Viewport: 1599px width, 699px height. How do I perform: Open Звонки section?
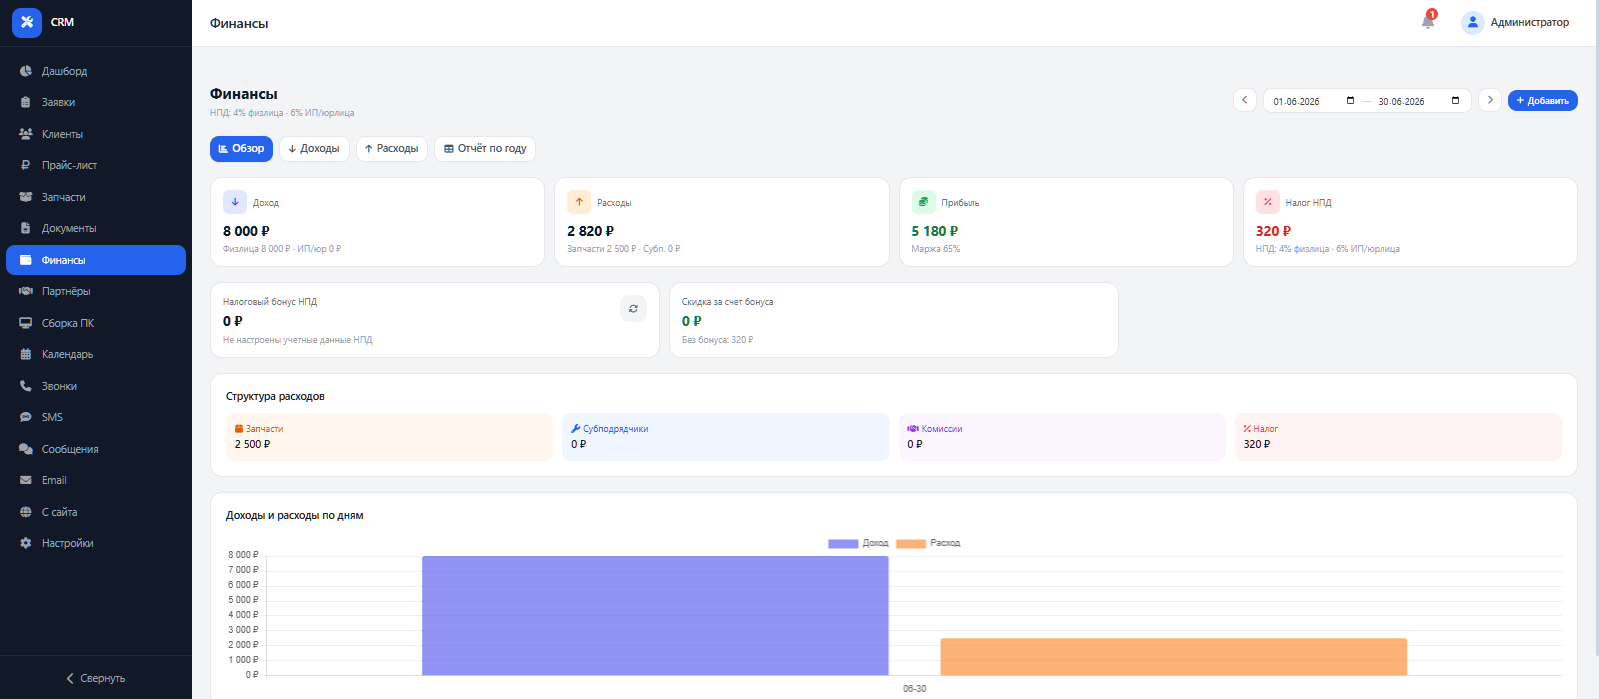pyautogui.click(x=96, y=386)
